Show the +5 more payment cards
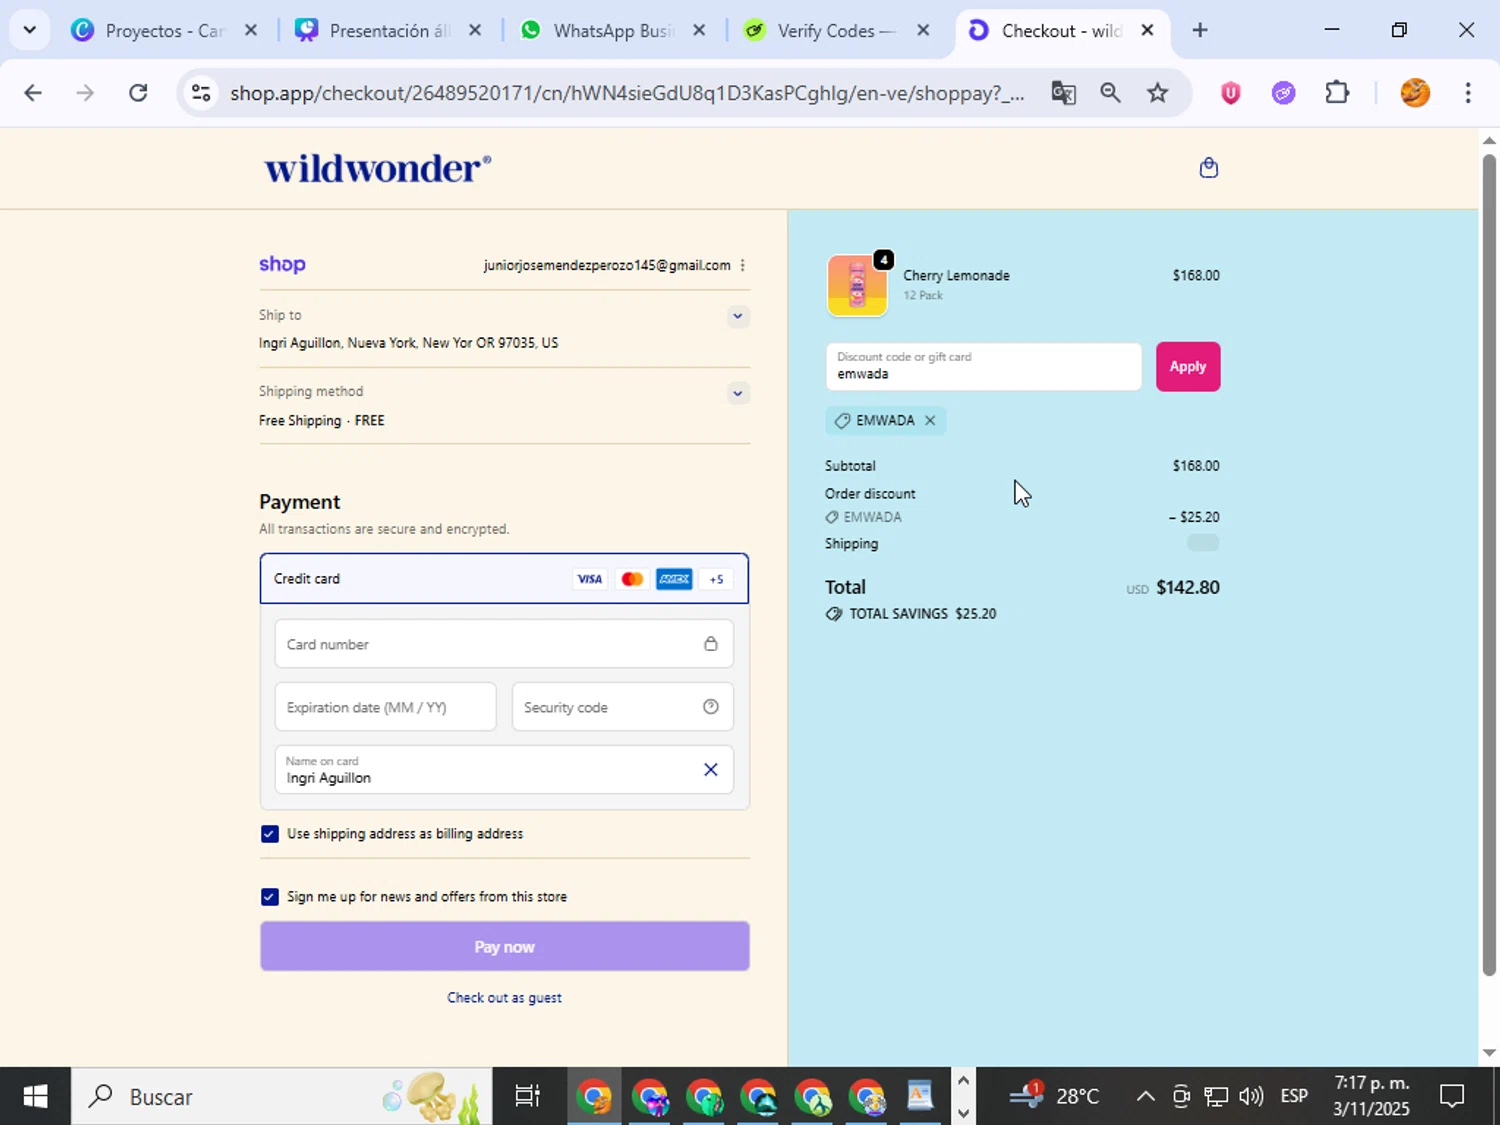 point(716,579)
